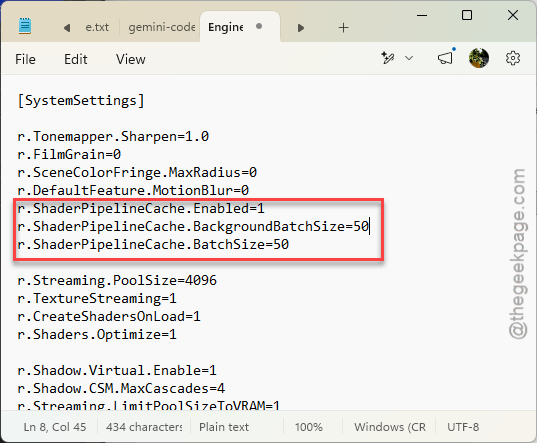Viewport: 537px width, 443px height.
Task: Switch to the e.txt tab
Action: point(97,27)
